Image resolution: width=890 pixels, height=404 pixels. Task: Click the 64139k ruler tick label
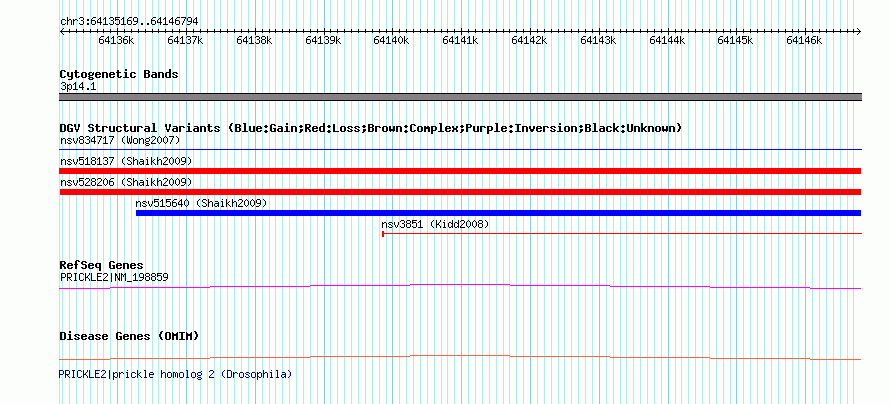[x=322, y=41]
